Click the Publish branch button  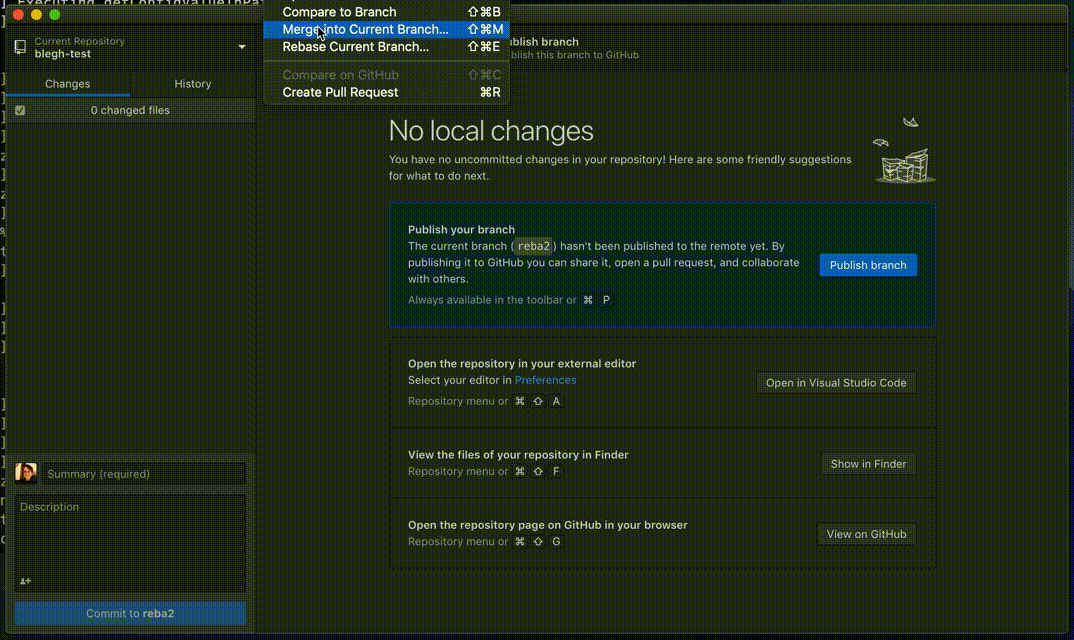coord(867,264)
